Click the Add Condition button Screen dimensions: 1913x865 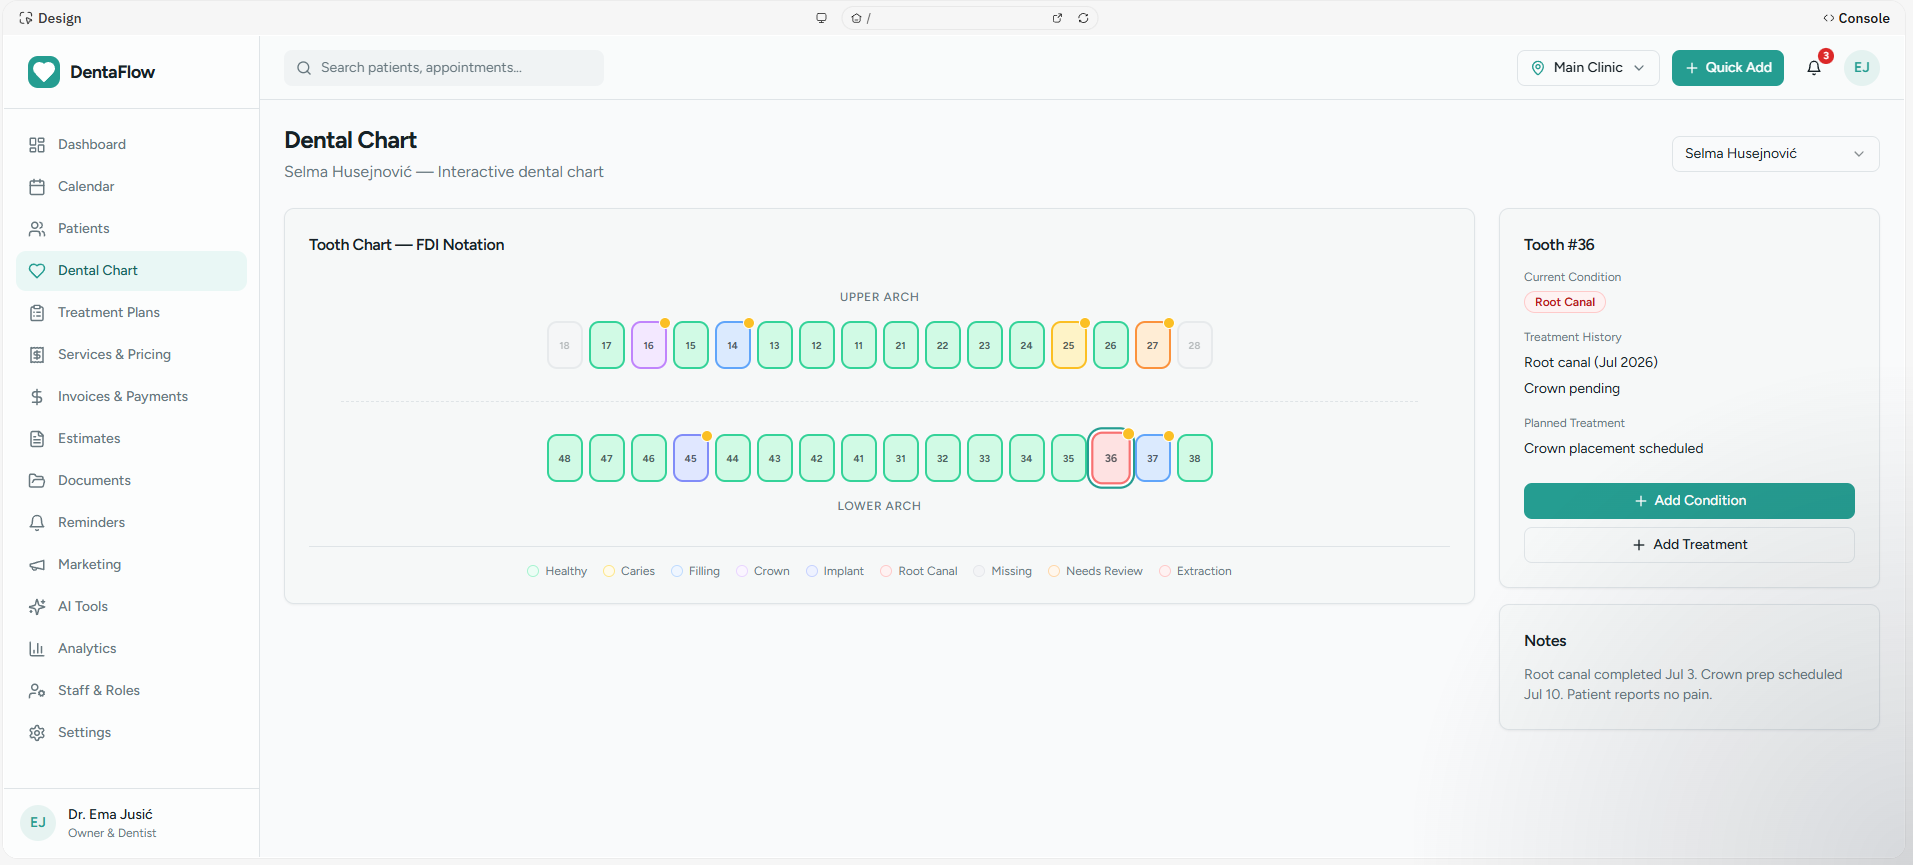tap(1689, 501)
